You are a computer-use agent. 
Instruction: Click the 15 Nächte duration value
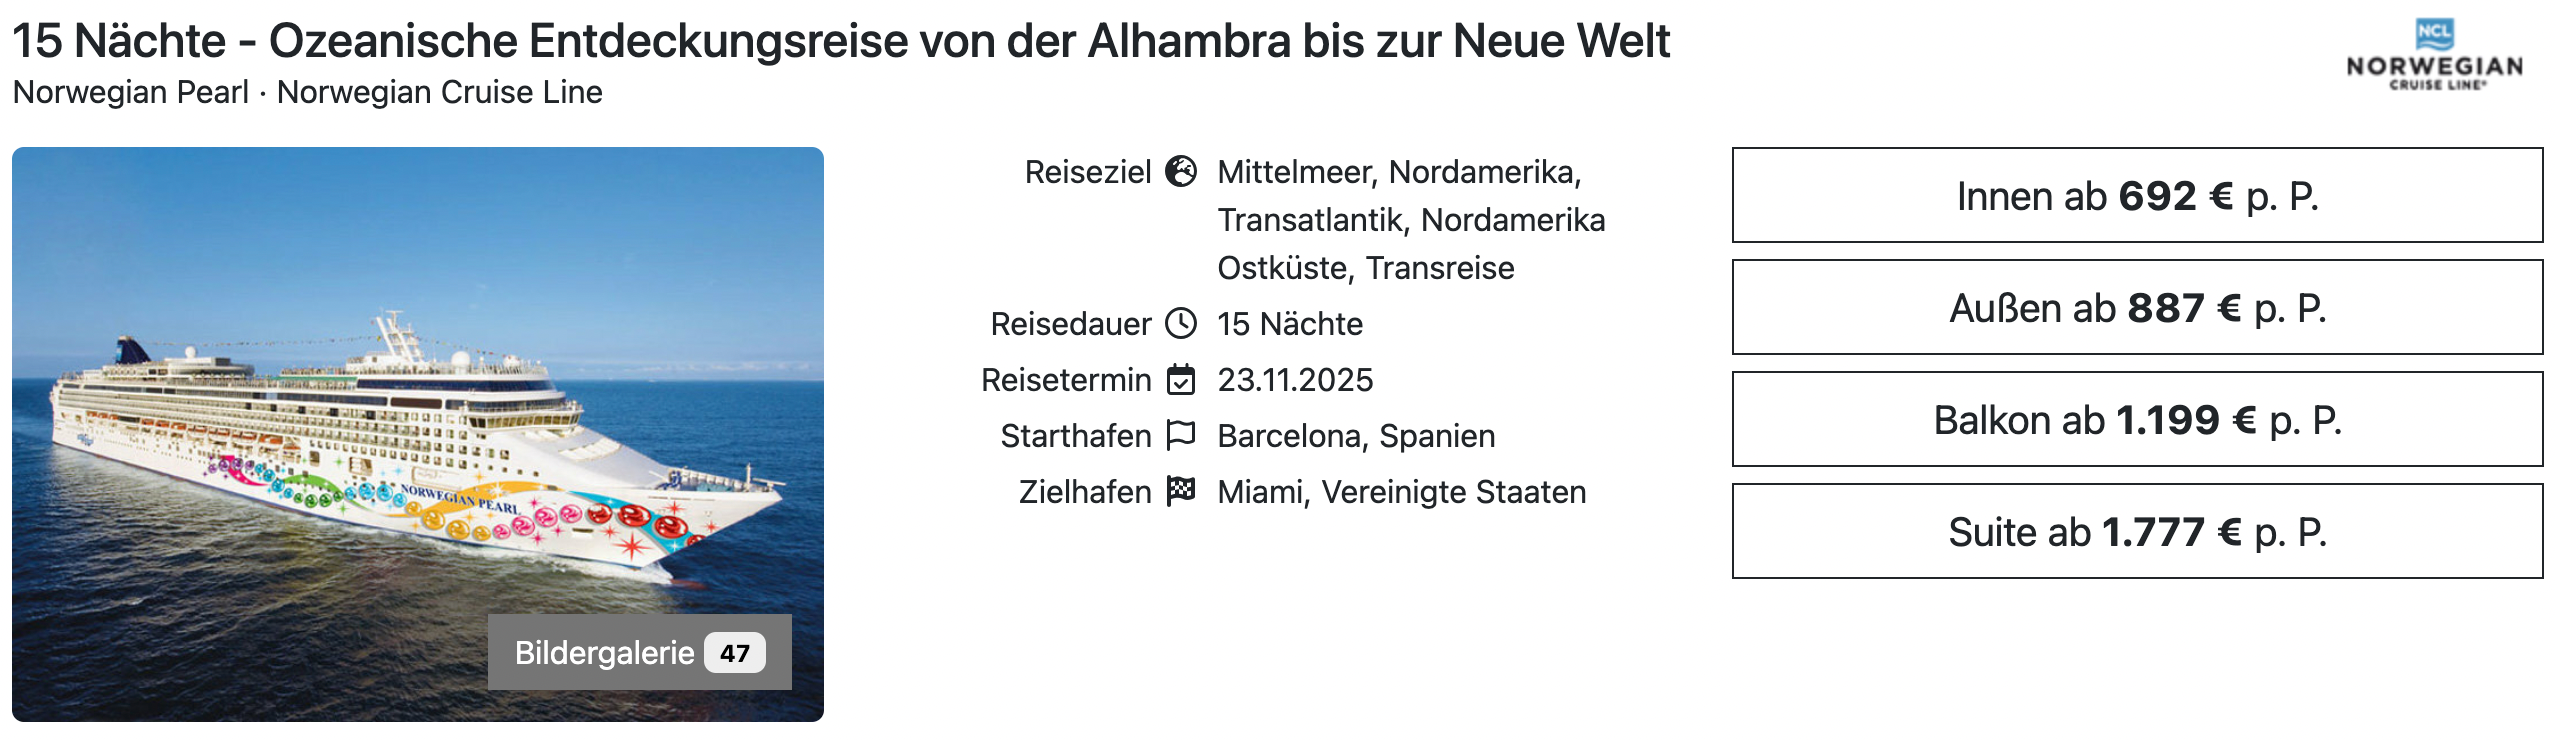pos(1290,324)
